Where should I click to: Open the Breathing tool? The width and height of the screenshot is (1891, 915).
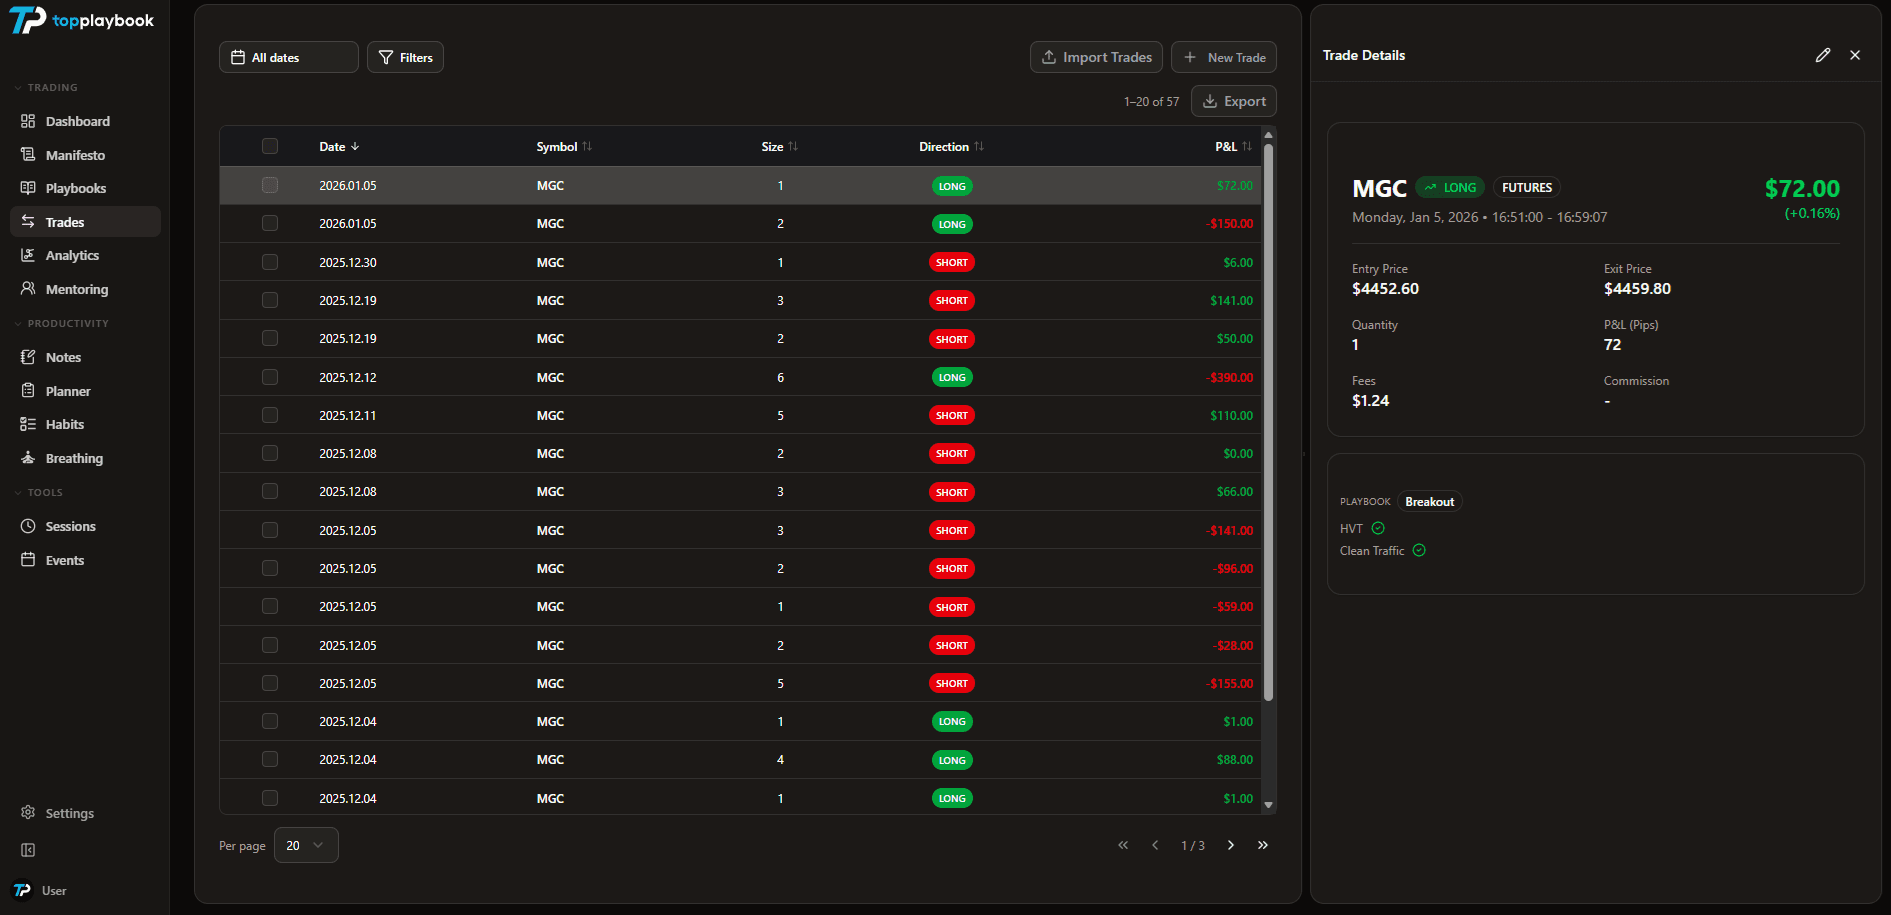73,458
